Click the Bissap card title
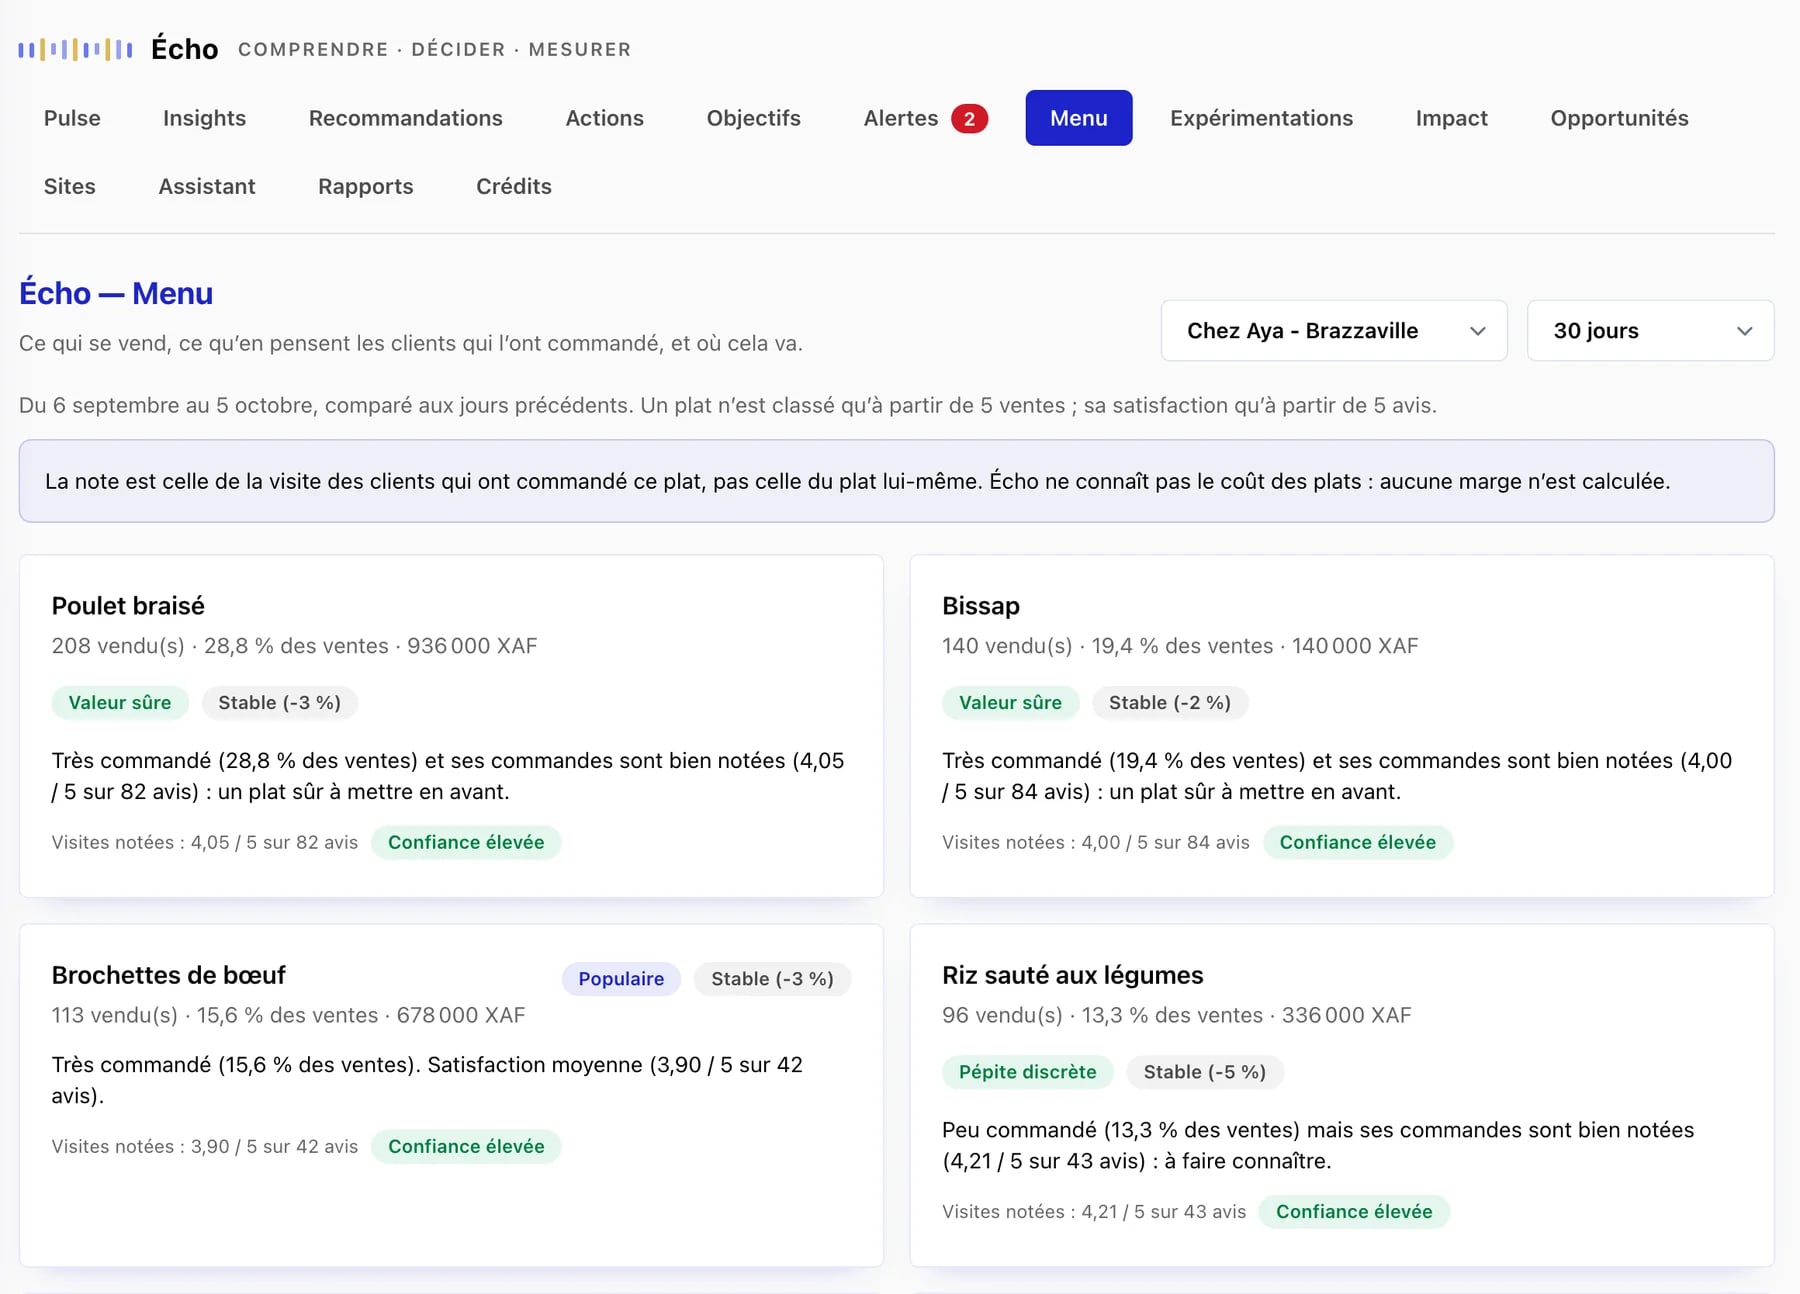Image resolution: width=1800 pixels, height=1294 pixels. [980, 606]
